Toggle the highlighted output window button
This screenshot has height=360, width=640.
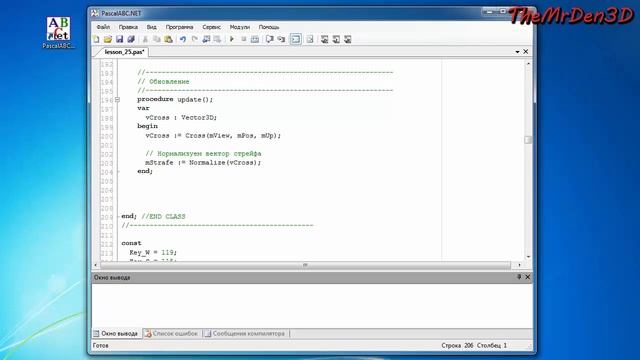click(296, 39)
